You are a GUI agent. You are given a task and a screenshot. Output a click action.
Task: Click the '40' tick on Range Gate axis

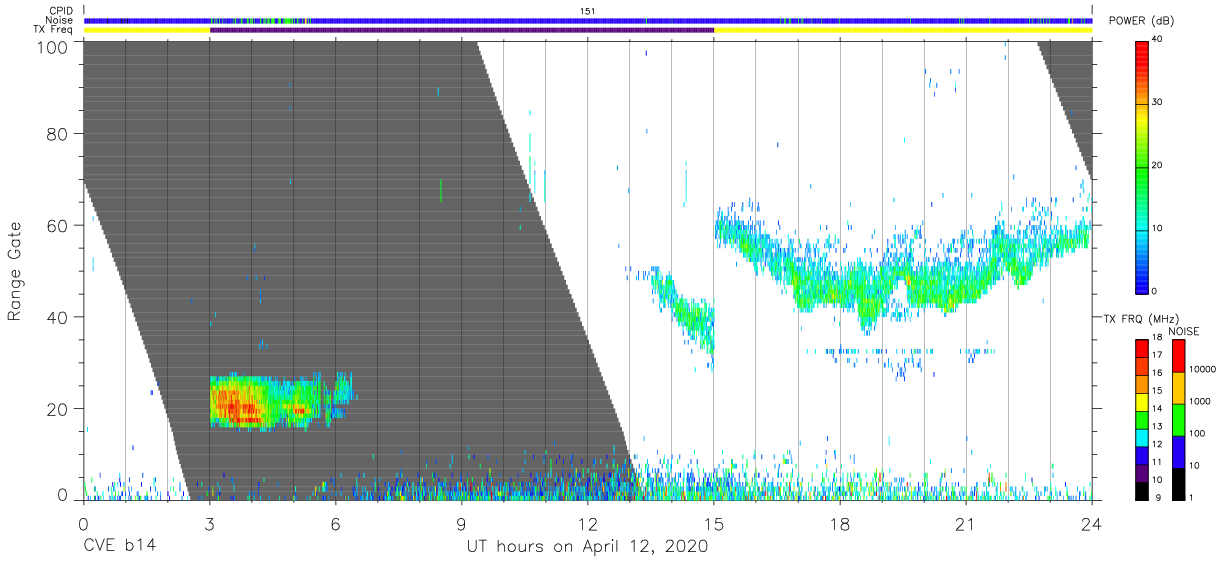59,318
